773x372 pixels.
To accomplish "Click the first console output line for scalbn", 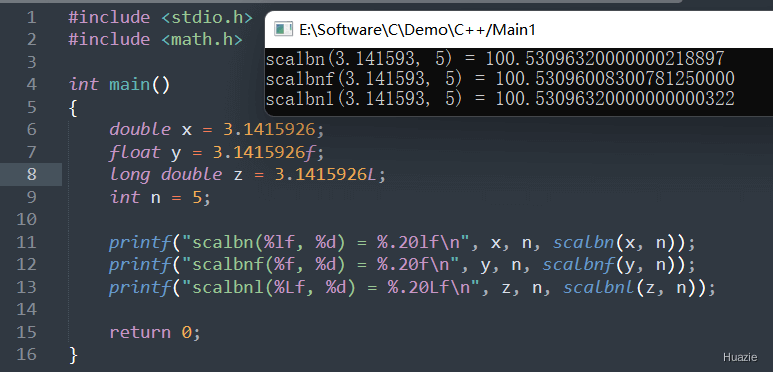I will [x=495, y=59].
